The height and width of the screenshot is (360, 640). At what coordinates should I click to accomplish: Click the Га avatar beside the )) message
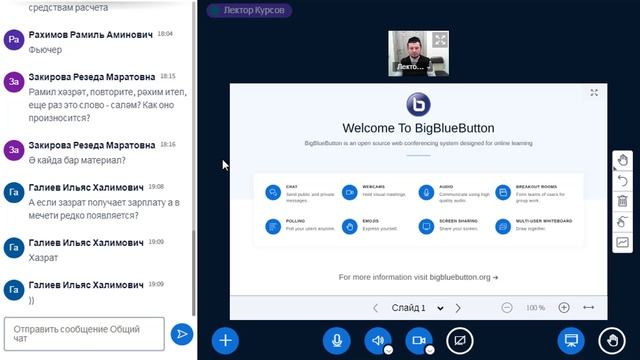[x=14, y=290]
